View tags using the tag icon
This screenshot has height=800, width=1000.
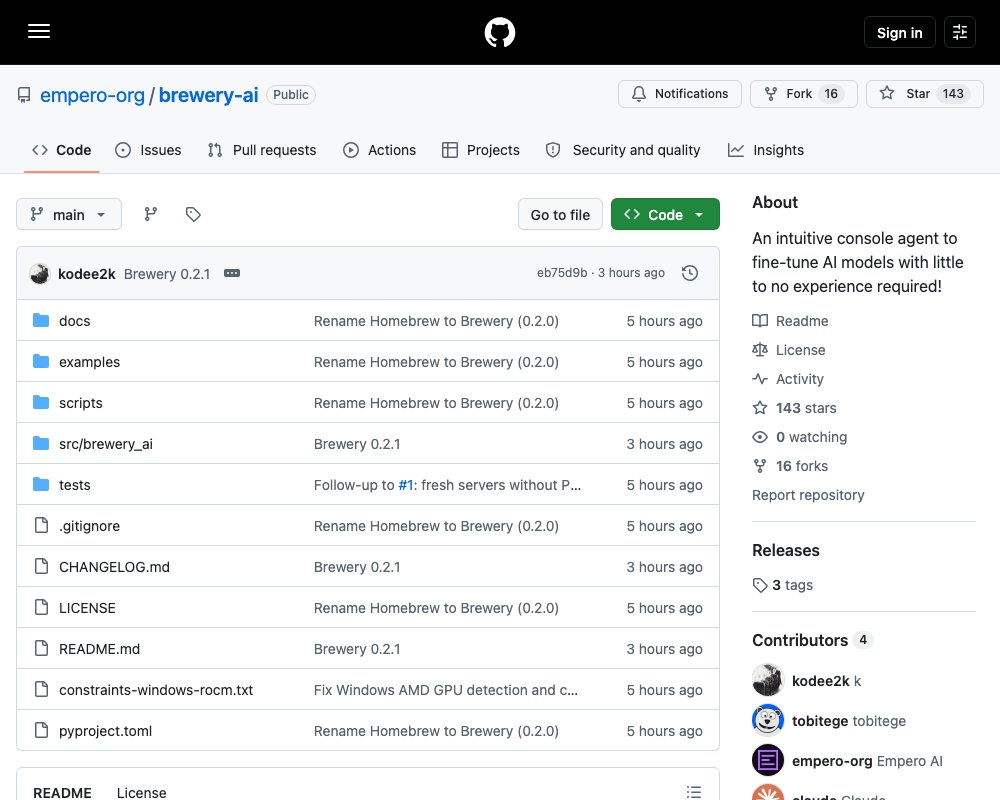[193, 214]
